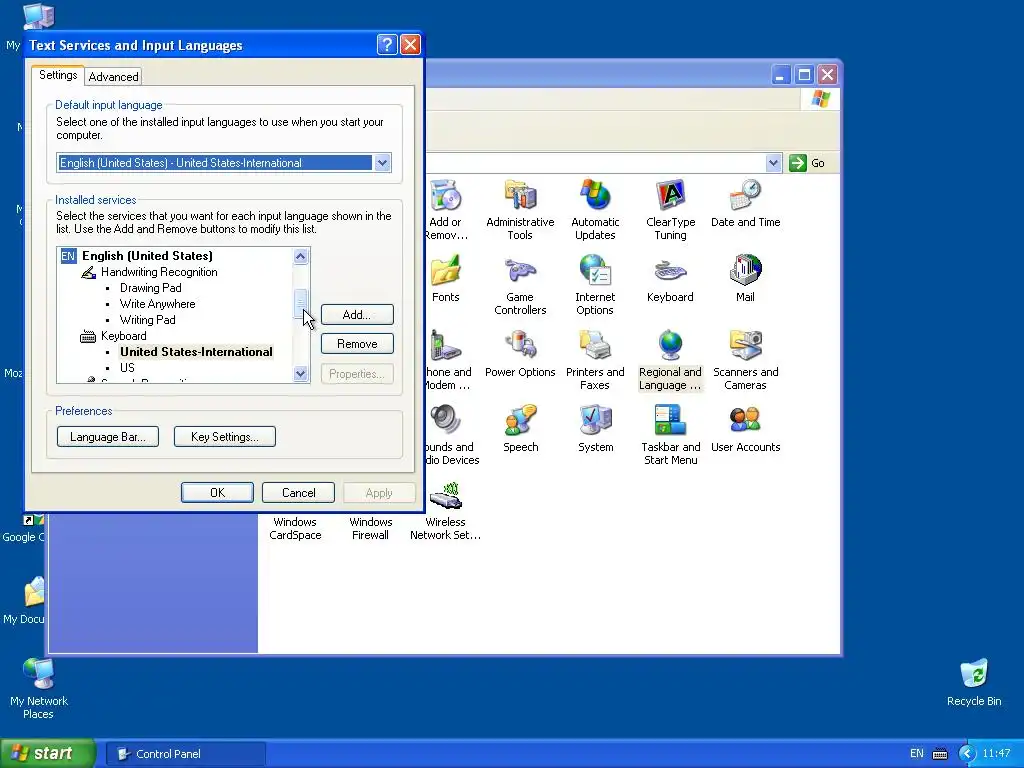This screenshot has width=1024, height=768.
Task: Click the services list scroll-down arrow
Action: [x=300, y=374]
